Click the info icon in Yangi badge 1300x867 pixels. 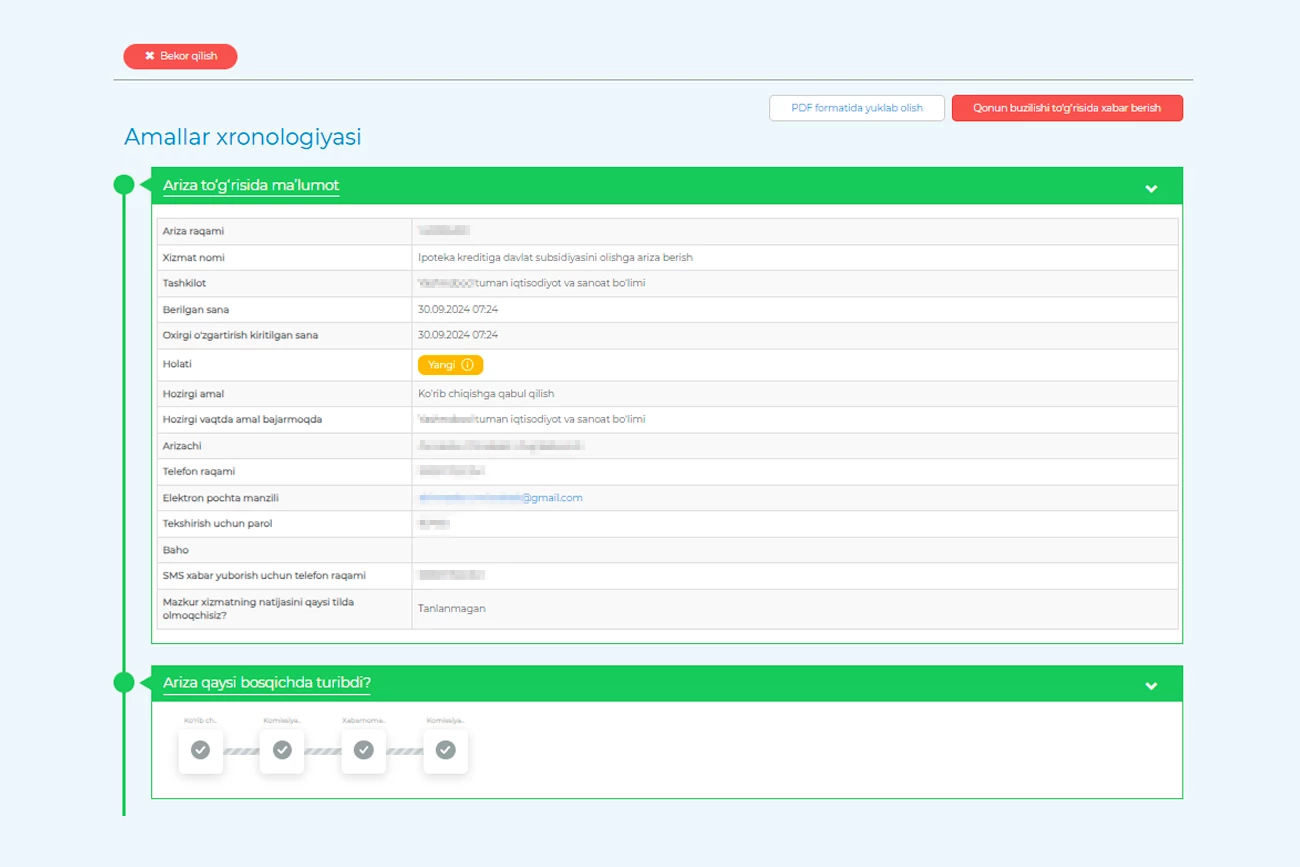(467, 365)
